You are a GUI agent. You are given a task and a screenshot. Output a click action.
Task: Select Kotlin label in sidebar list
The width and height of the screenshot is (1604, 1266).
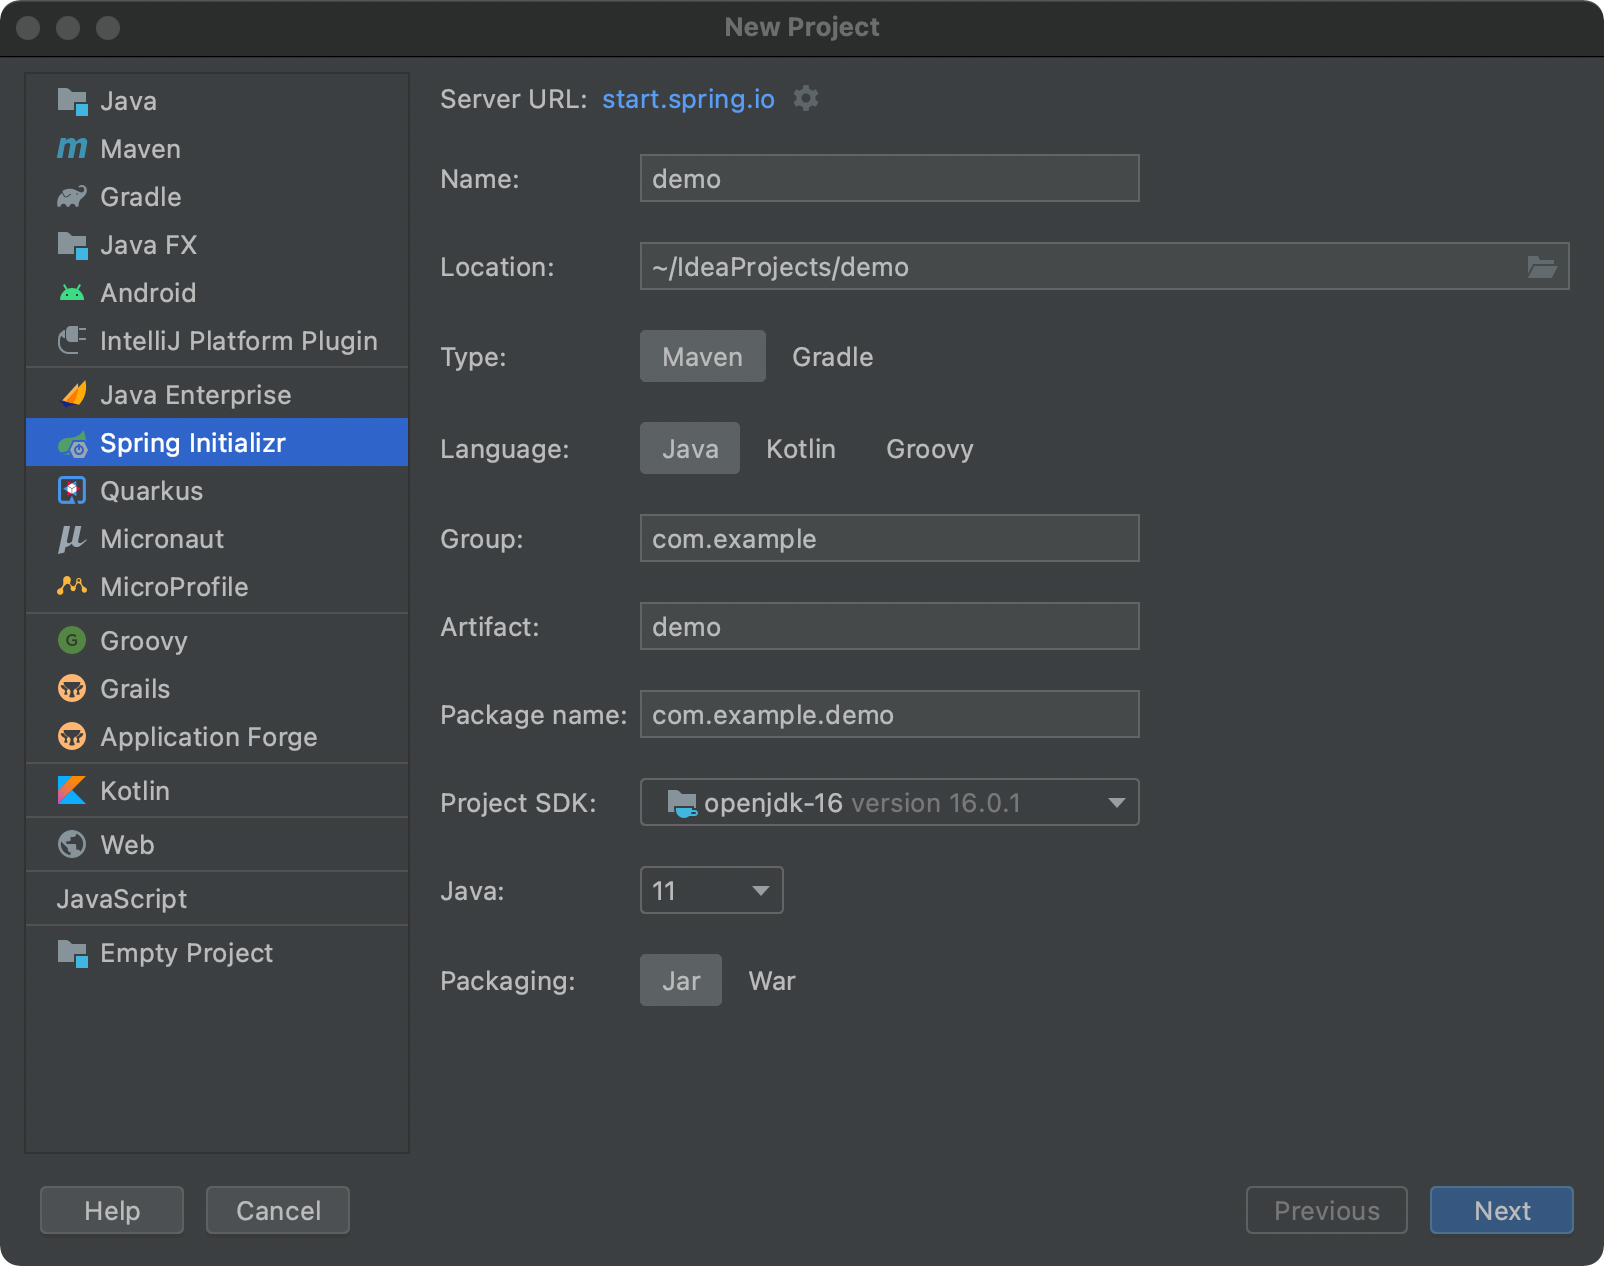(135, 791)
